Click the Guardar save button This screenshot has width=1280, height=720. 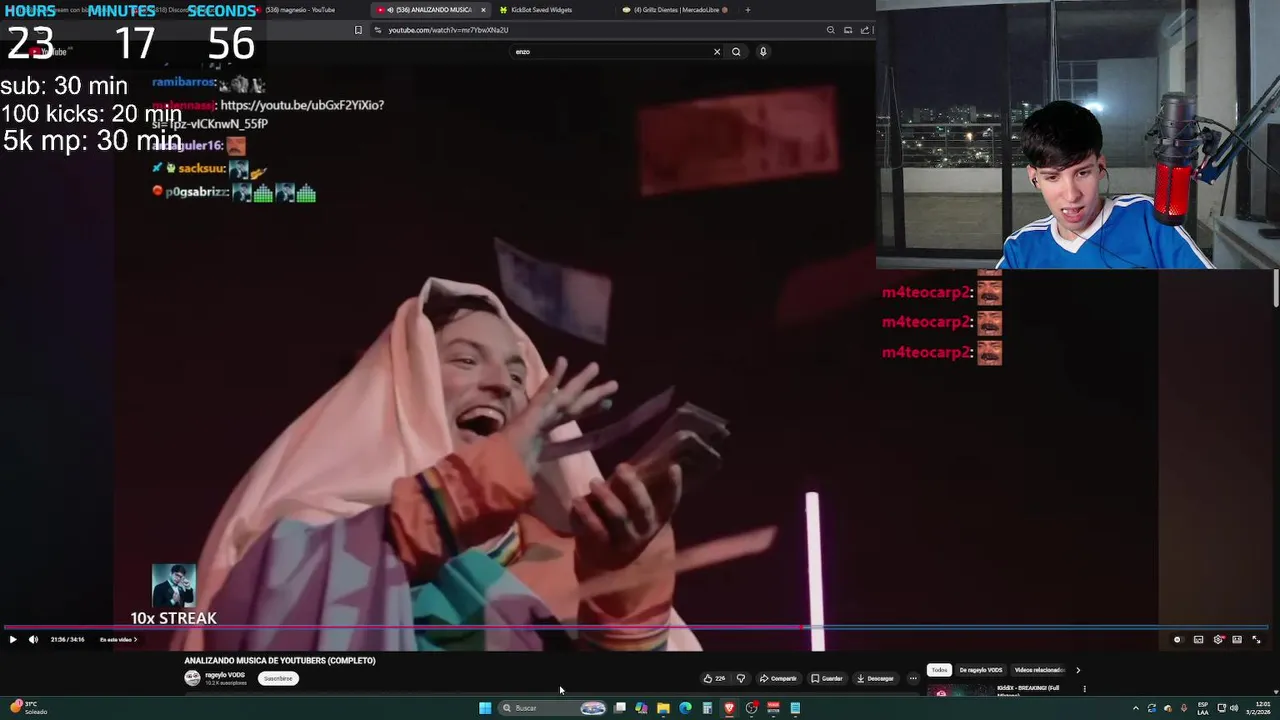coord(827,678)
